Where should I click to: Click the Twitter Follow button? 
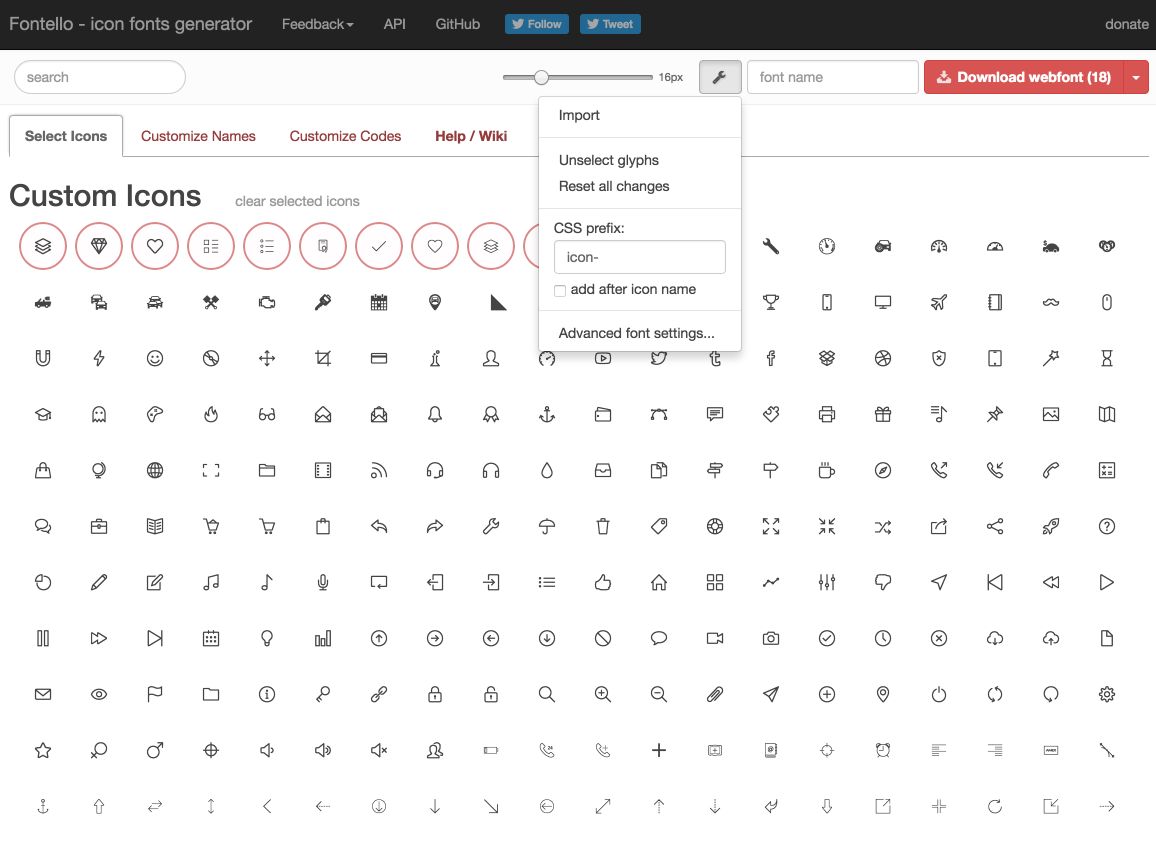click(x=537, y=24)
